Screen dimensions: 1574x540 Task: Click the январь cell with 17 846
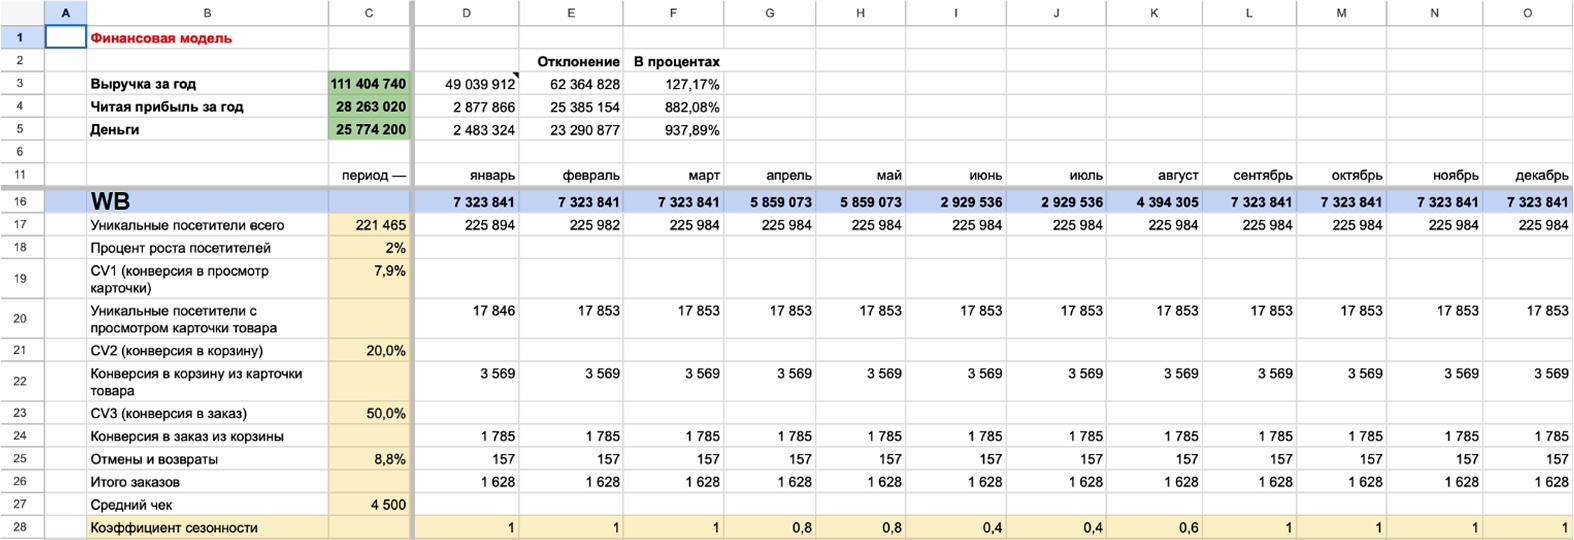point(467,319)
